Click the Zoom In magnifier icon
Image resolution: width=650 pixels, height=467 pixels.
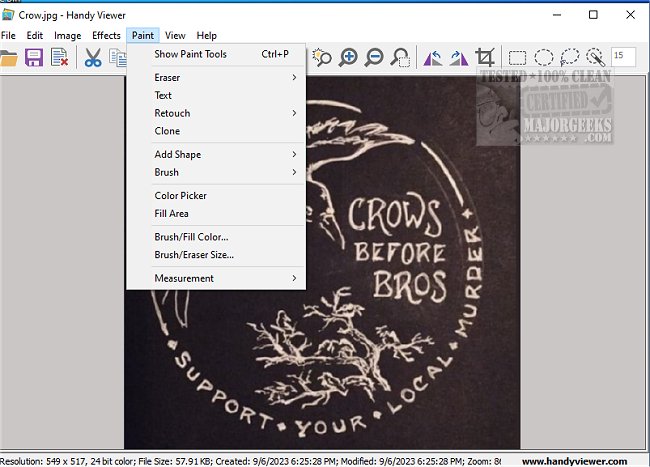(348, 58)
